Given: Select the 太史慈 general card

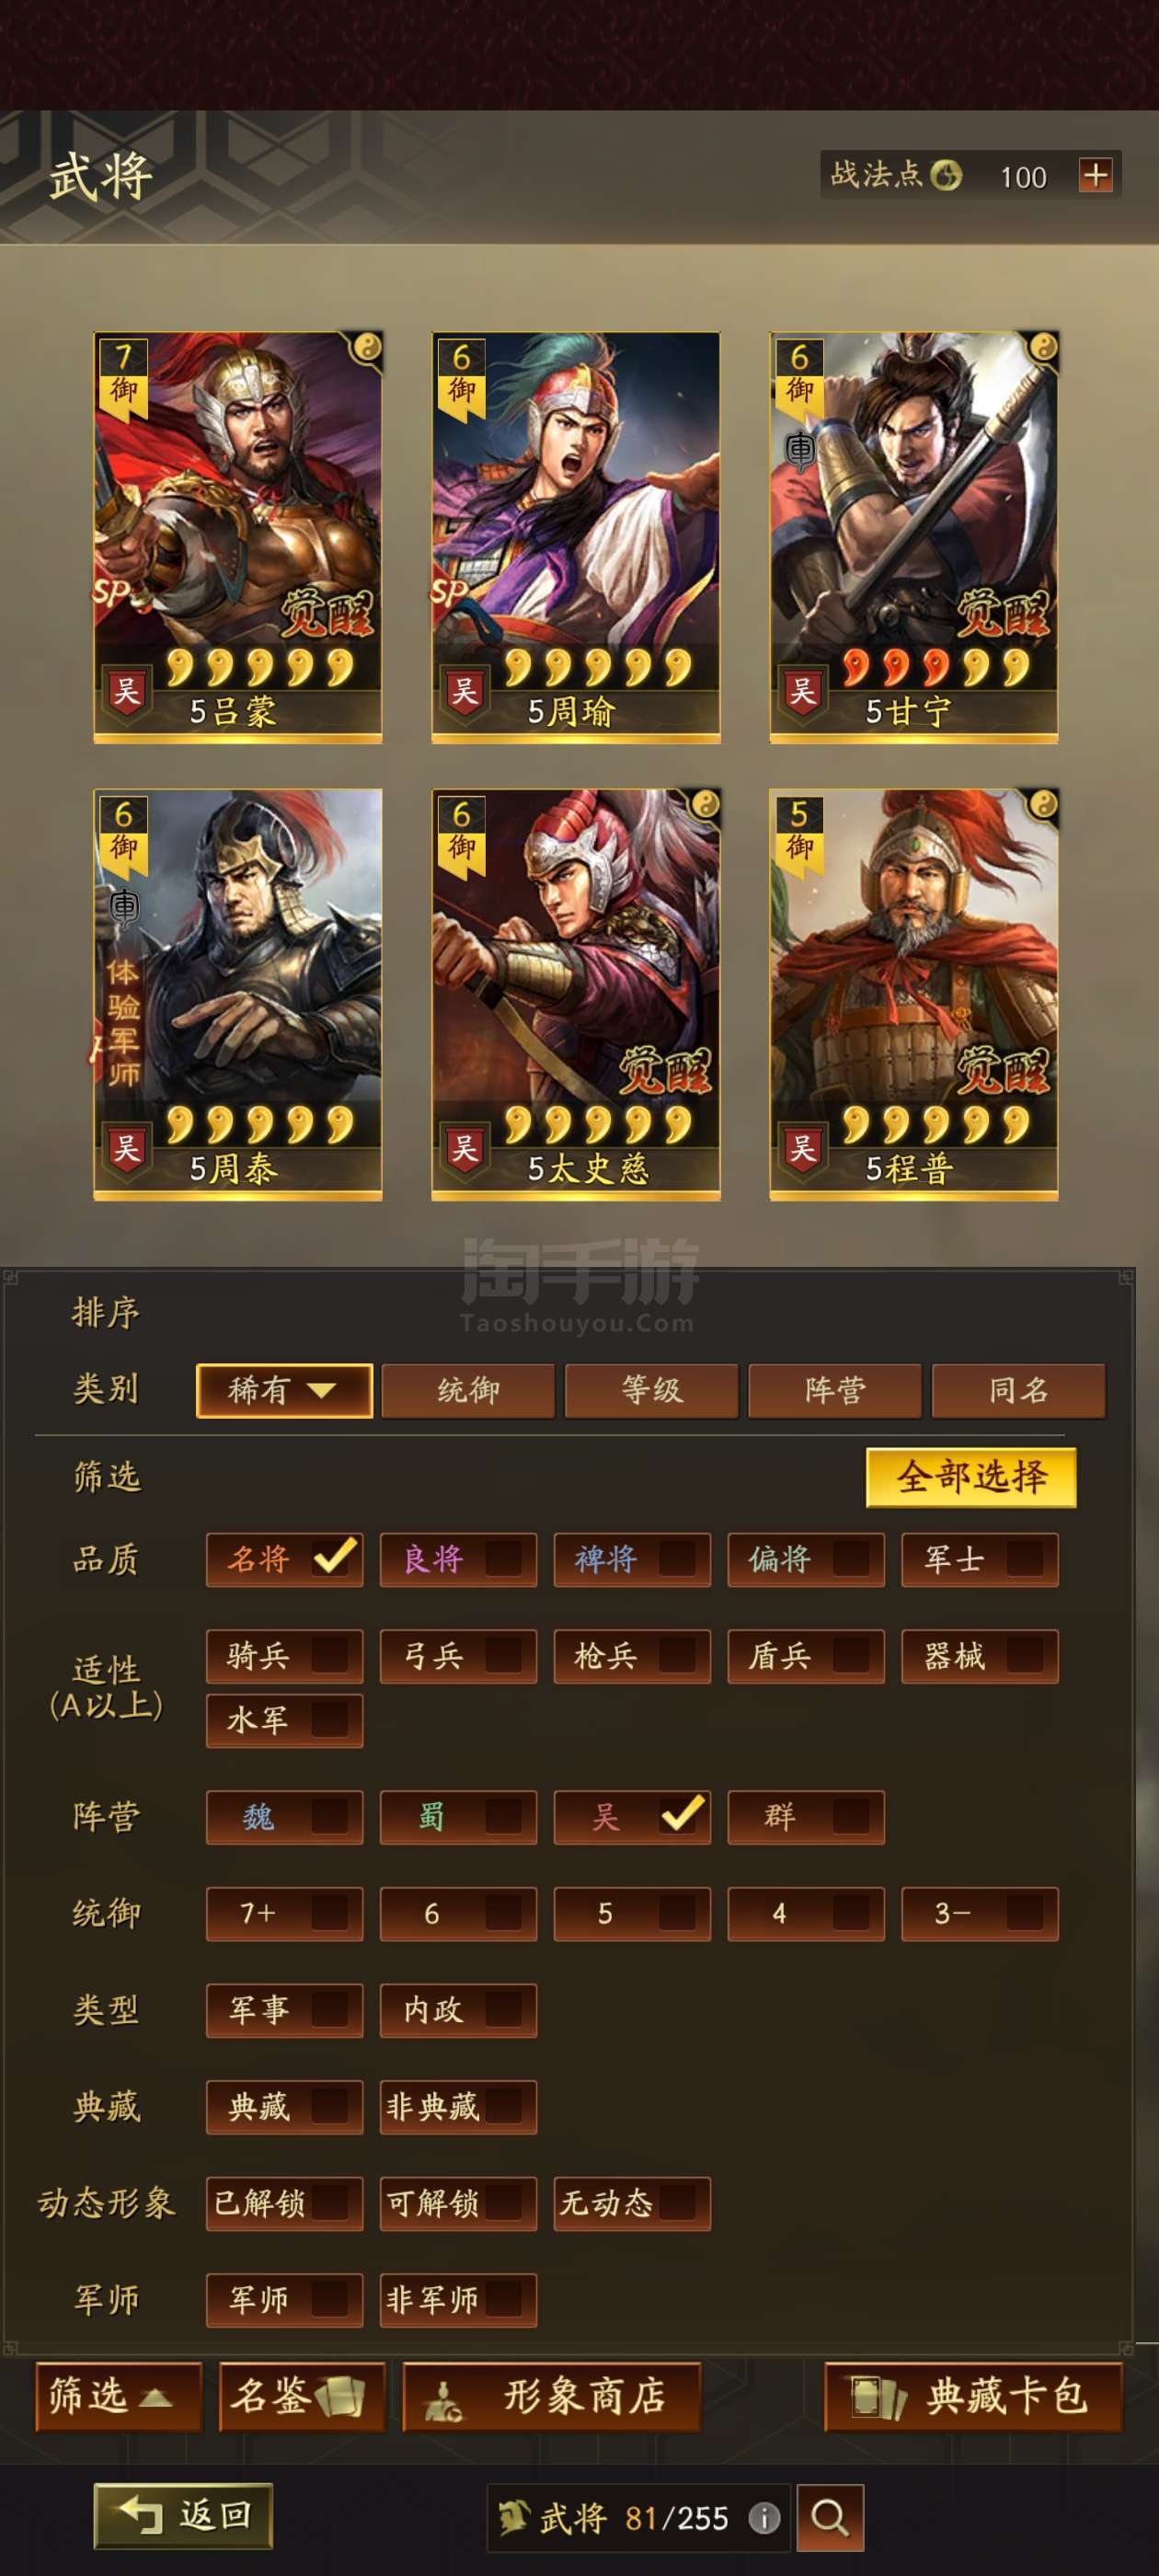Looking at the screenshot, I should click(576, 994).
